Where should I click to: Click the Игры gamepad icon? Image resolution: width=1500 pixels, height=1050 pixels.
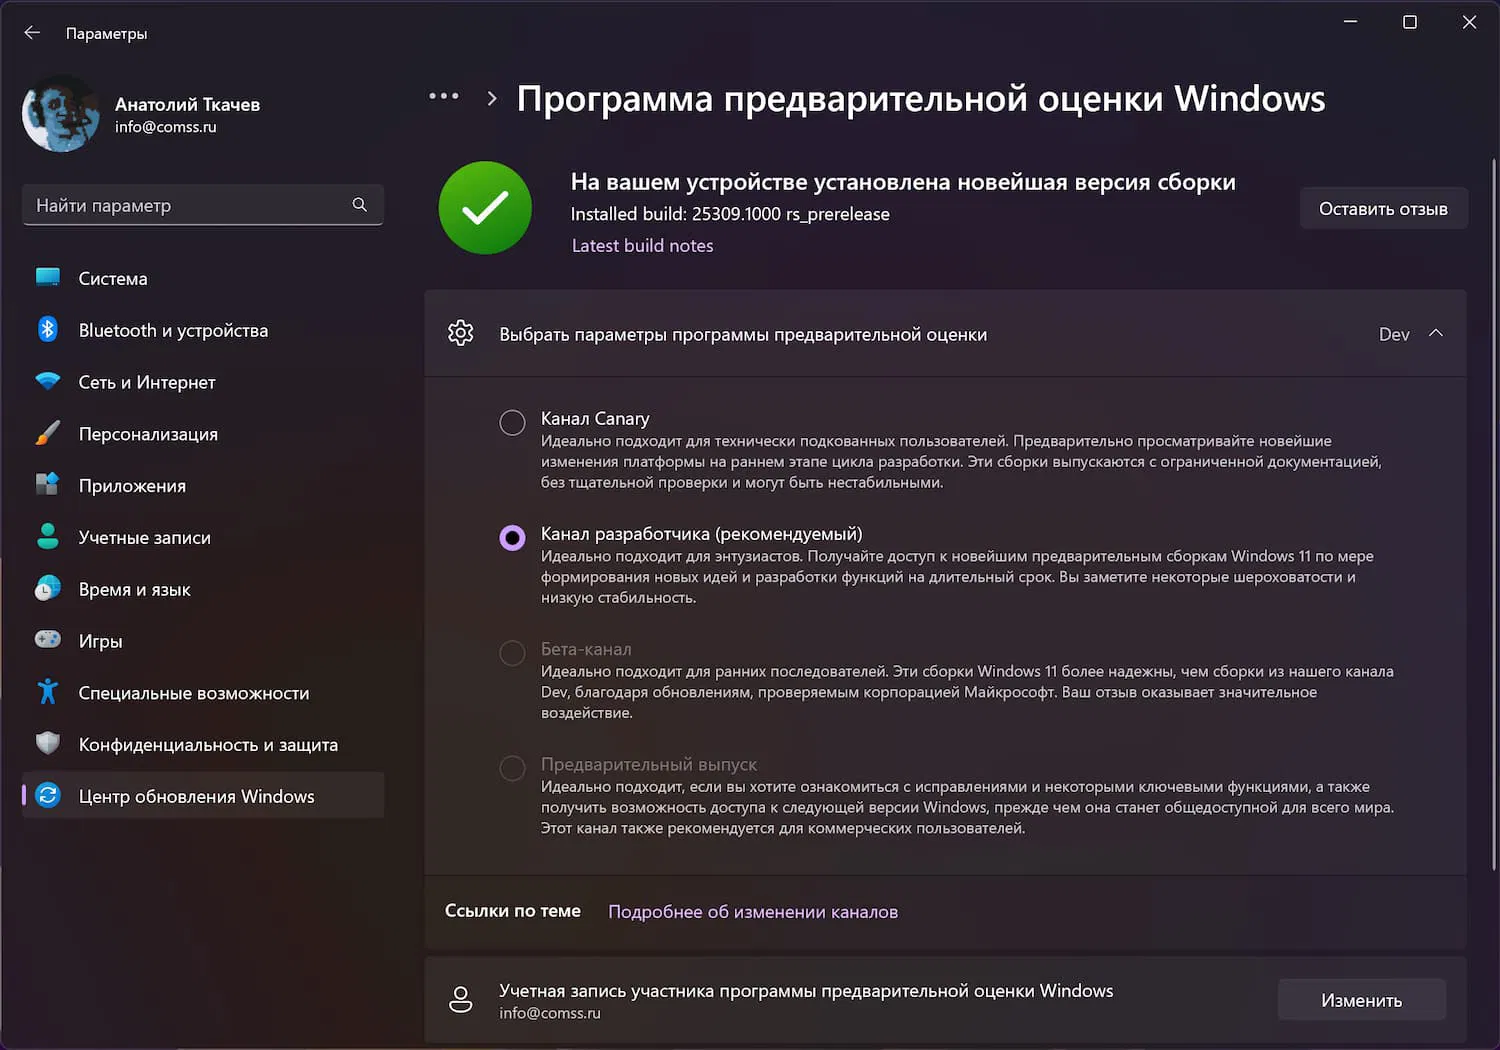(x=48, y=640)
